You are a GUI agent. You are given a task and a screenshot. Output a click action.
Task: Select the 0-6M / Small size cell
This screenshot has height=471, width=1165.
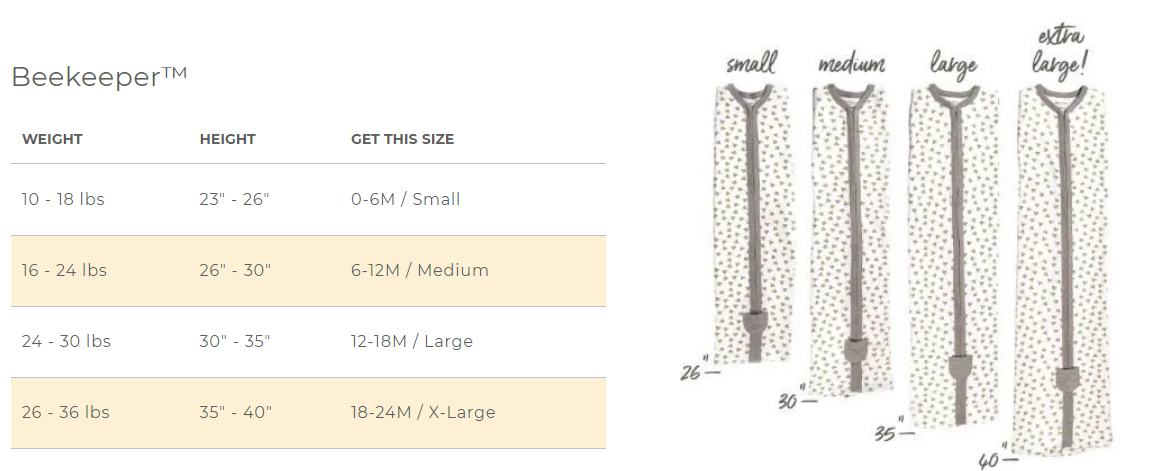(405, 199)
